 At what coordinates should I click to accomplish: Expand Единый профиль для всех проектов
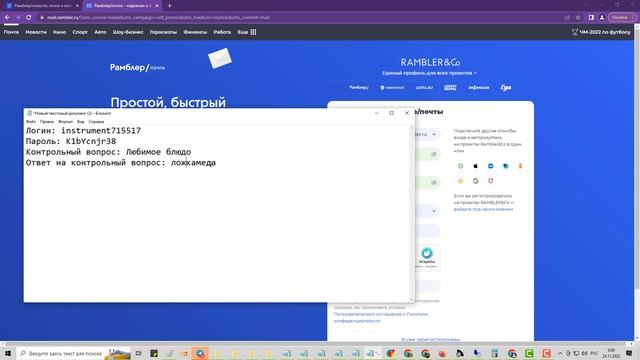(x=429, y=73)
